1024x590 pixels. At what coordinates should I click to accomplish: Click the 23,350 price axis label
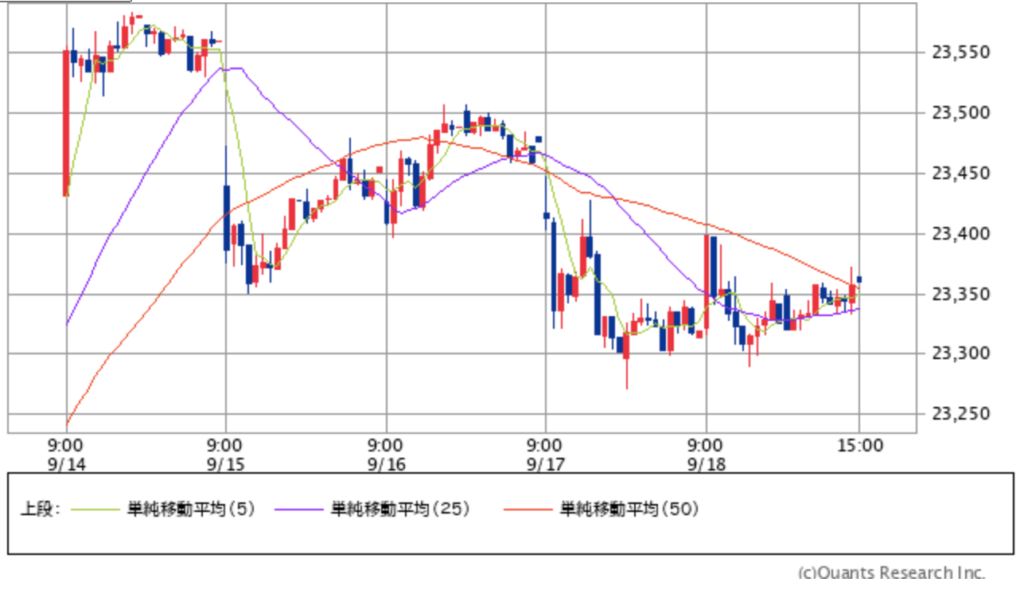[961, 295]
